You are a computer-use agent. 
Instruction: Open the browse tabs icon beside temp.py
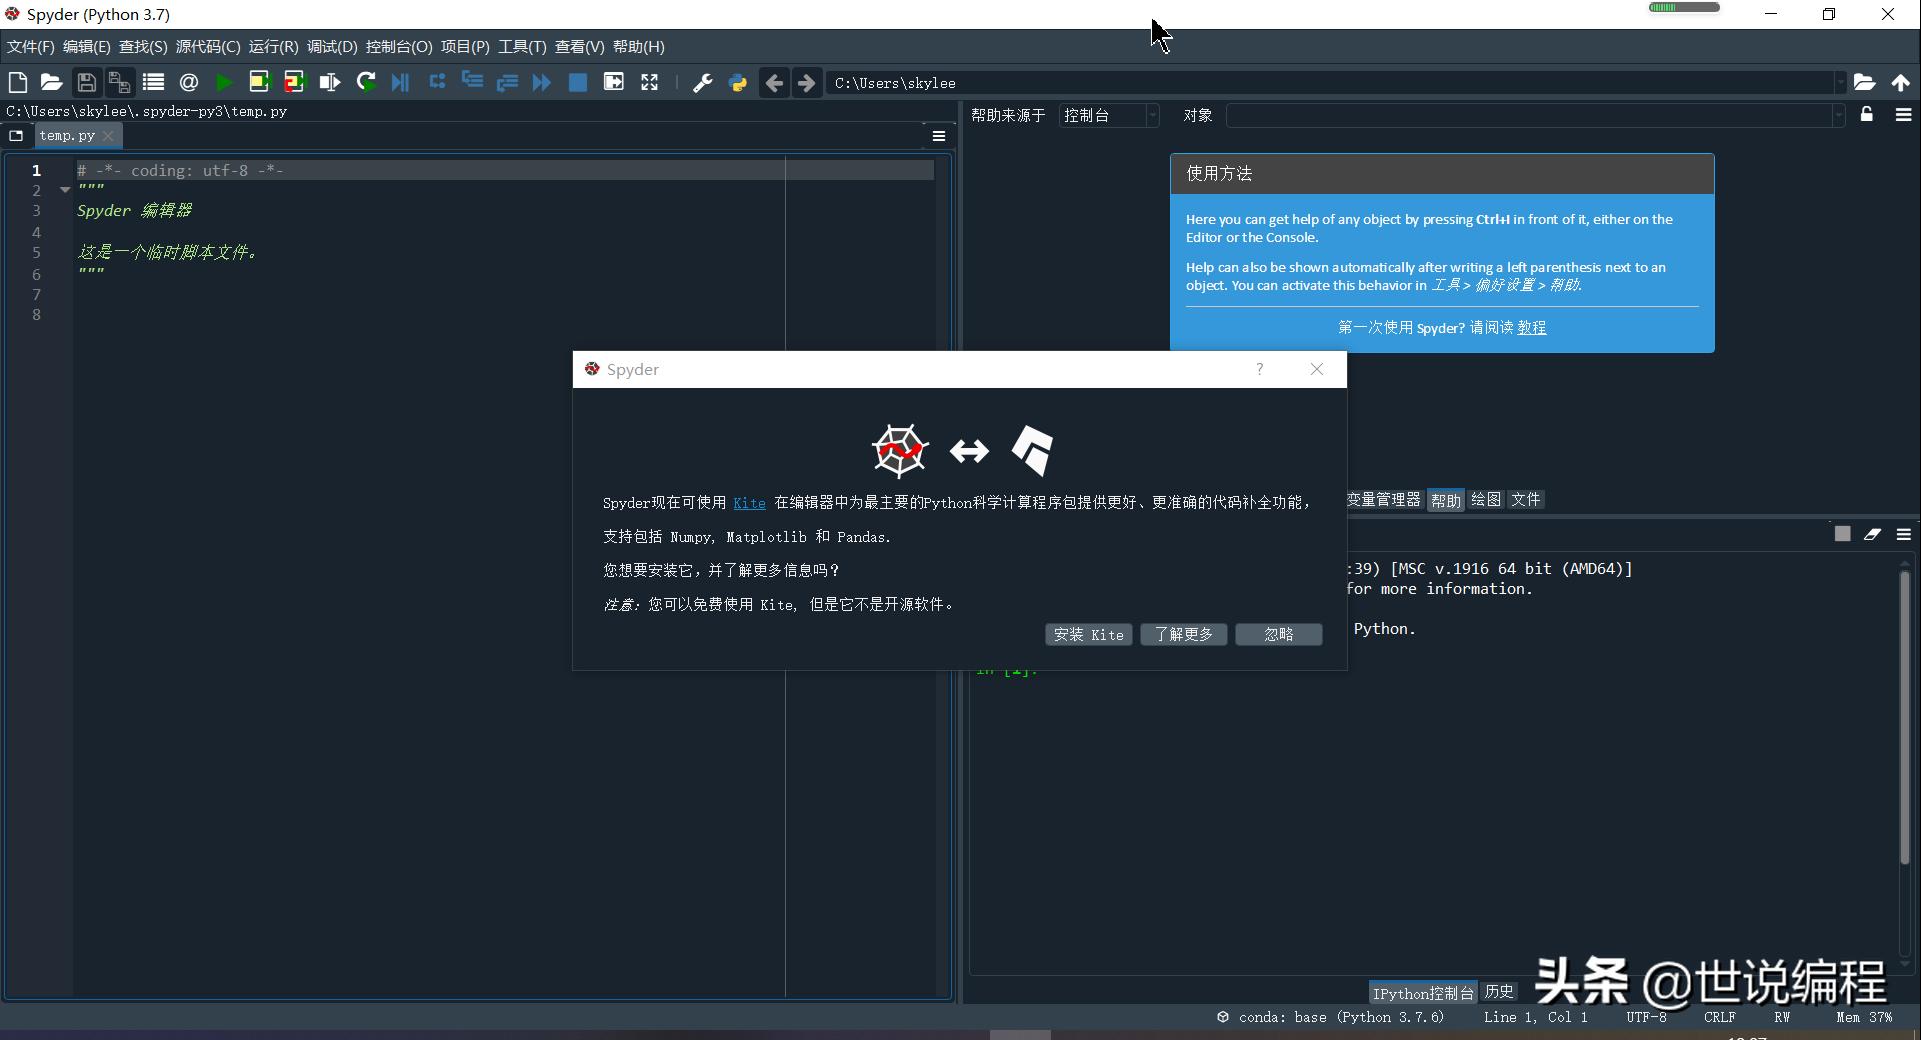tap(16, 135)
